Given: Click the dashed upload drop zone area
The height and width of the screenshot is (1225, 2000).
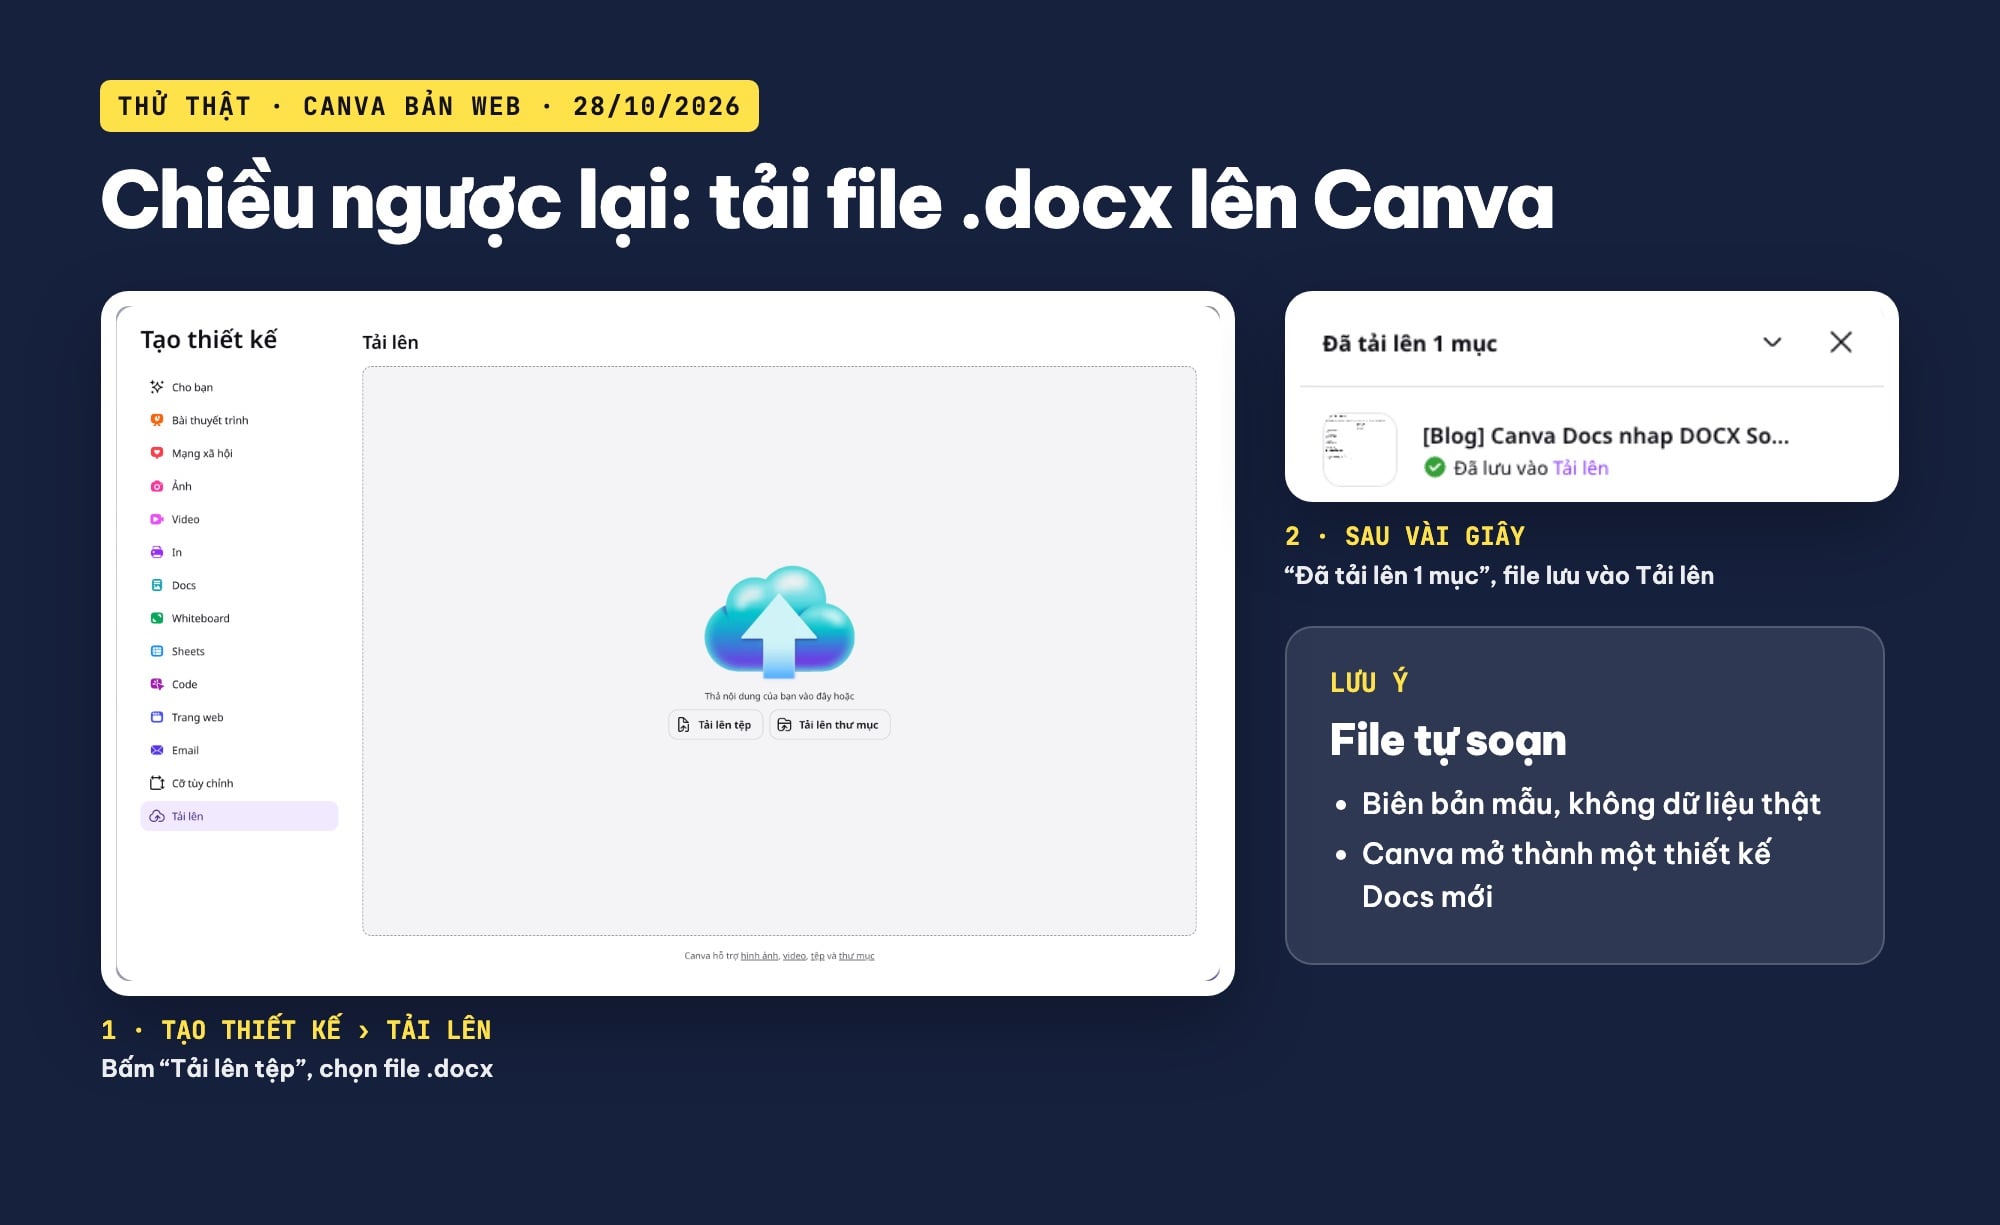Looking at the screenshot, I should pyautogui.click(x=779, y=651).
